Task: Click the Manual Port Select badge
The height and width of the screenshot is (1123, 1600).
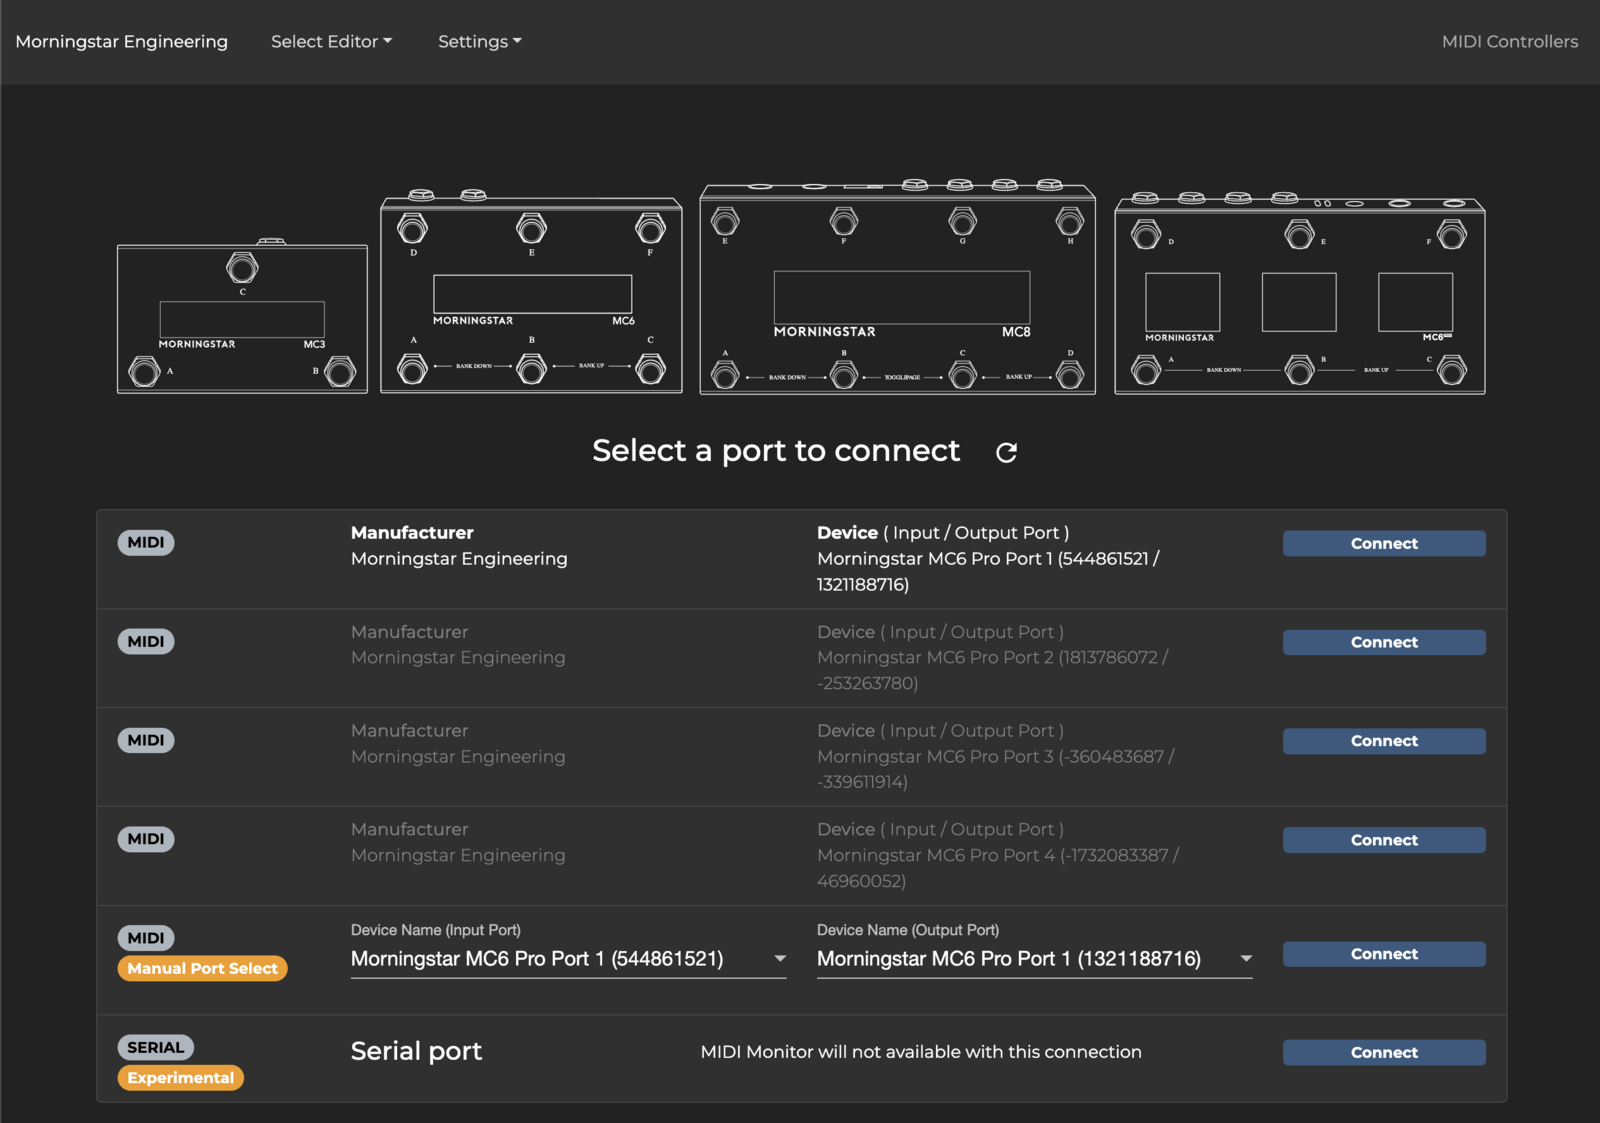Action: click(202, 968)
